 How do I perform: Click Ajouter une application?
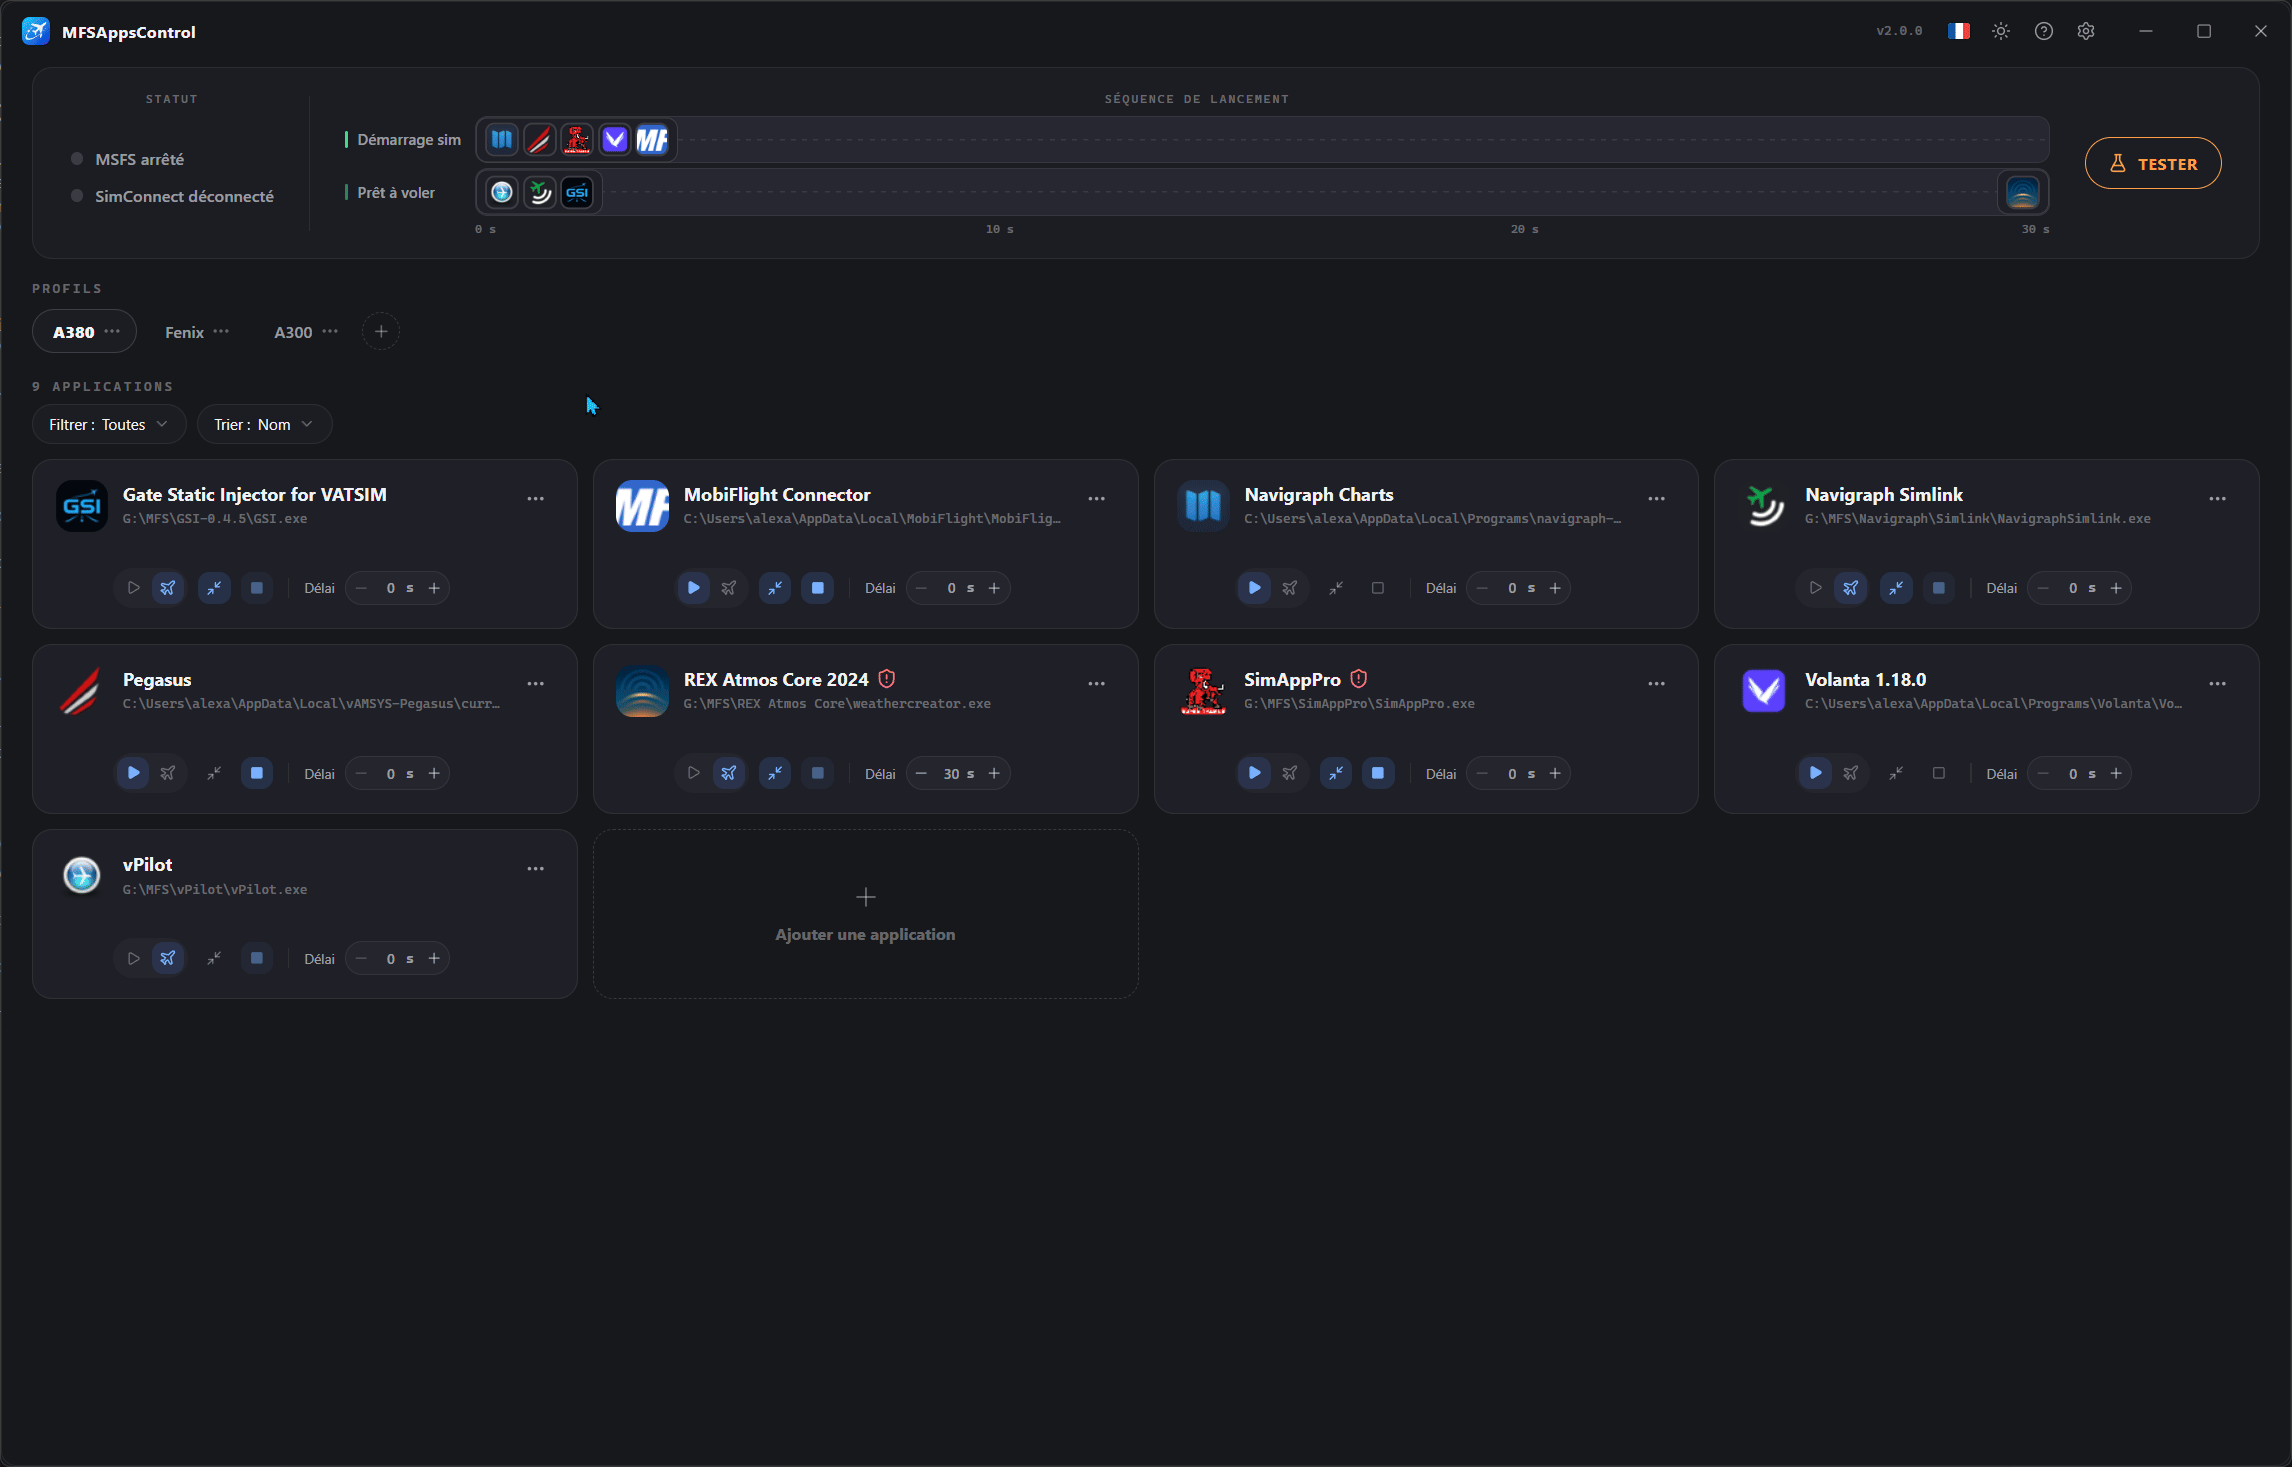[x=866, y=914]
